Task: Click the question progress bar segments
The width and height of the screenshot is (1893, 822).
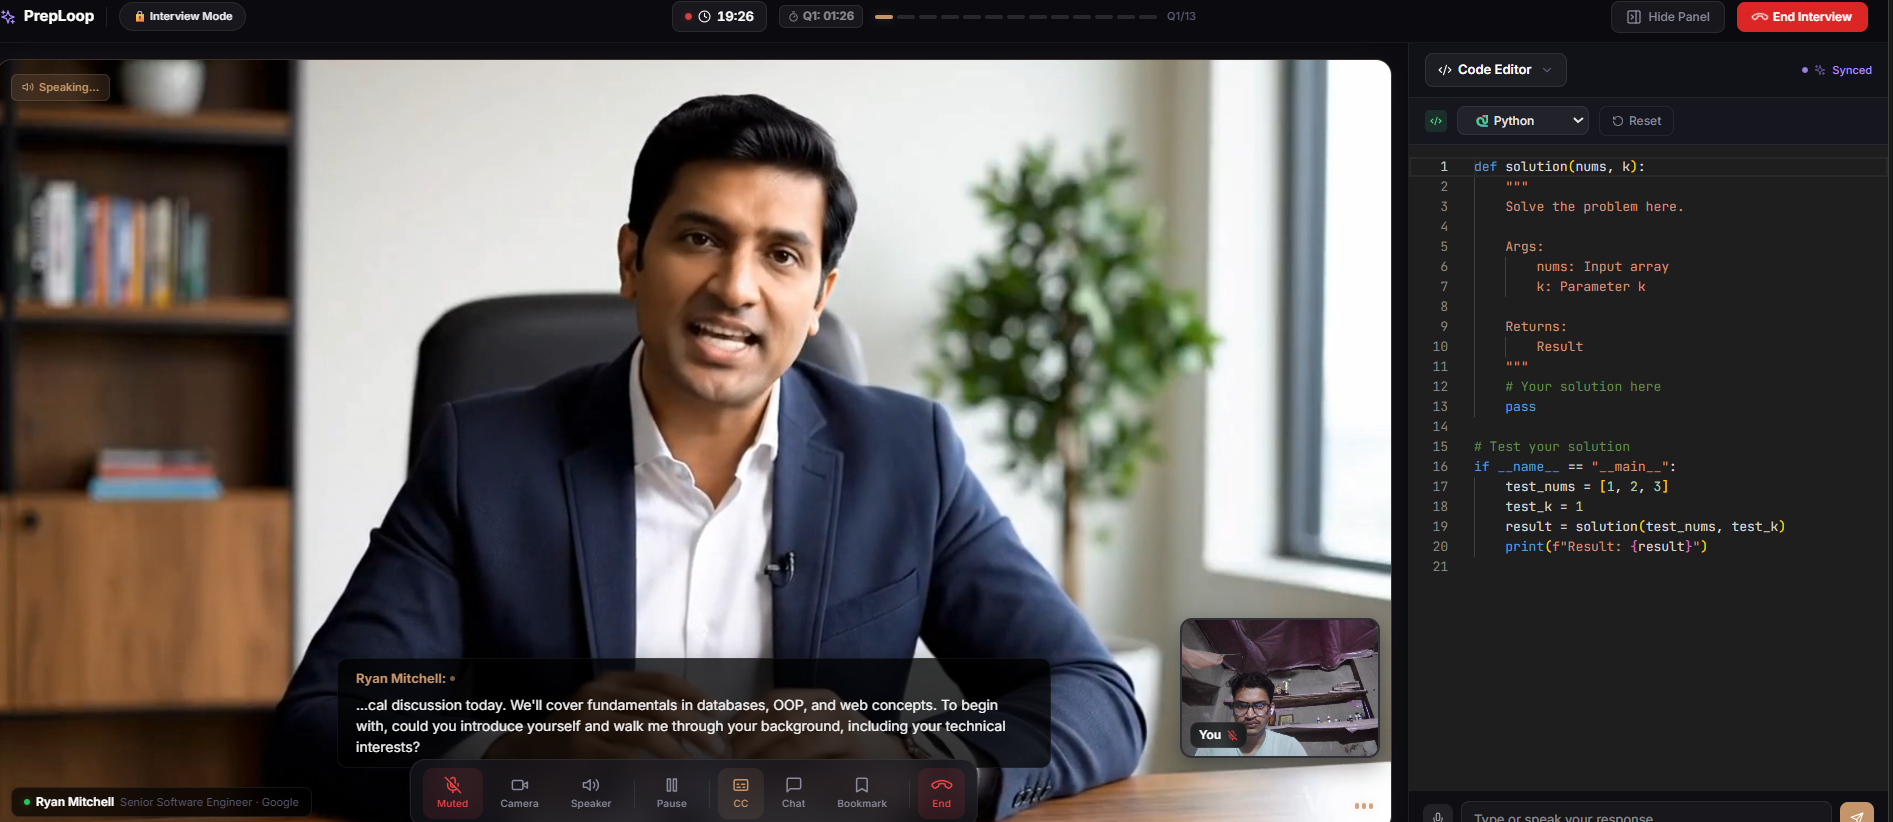Action: [x=1015, y=17]
